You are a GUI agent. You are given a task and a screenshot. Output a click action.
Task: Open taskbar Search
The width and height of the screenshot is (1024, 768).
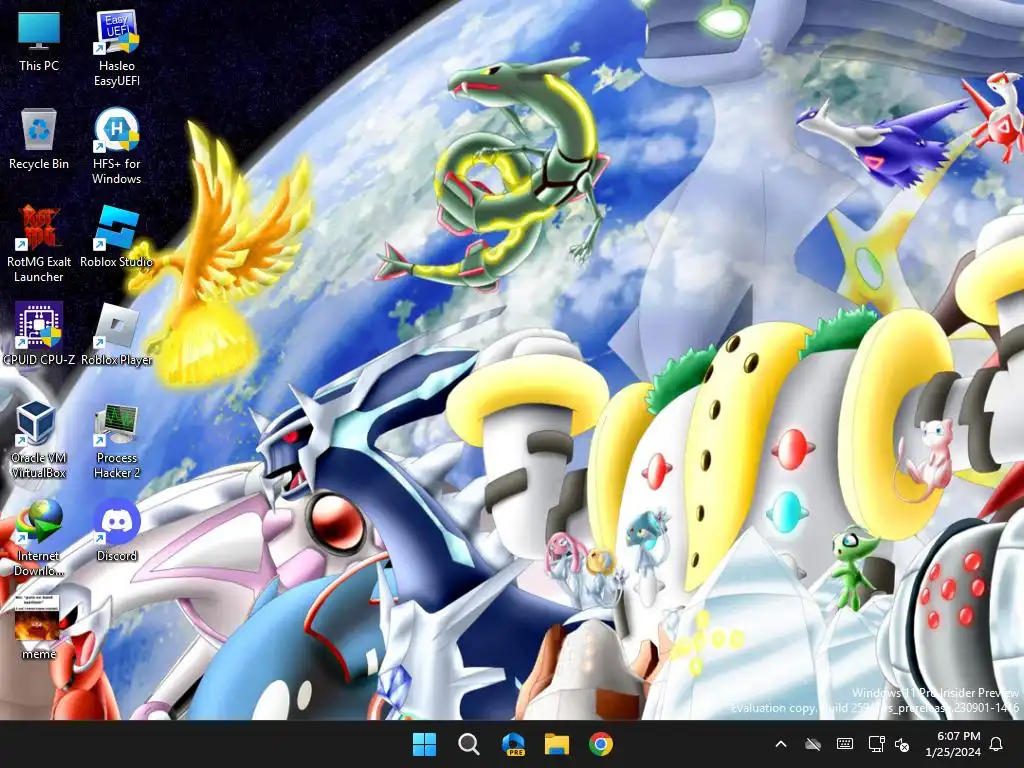pyautogui.click(x=469, y=744)
